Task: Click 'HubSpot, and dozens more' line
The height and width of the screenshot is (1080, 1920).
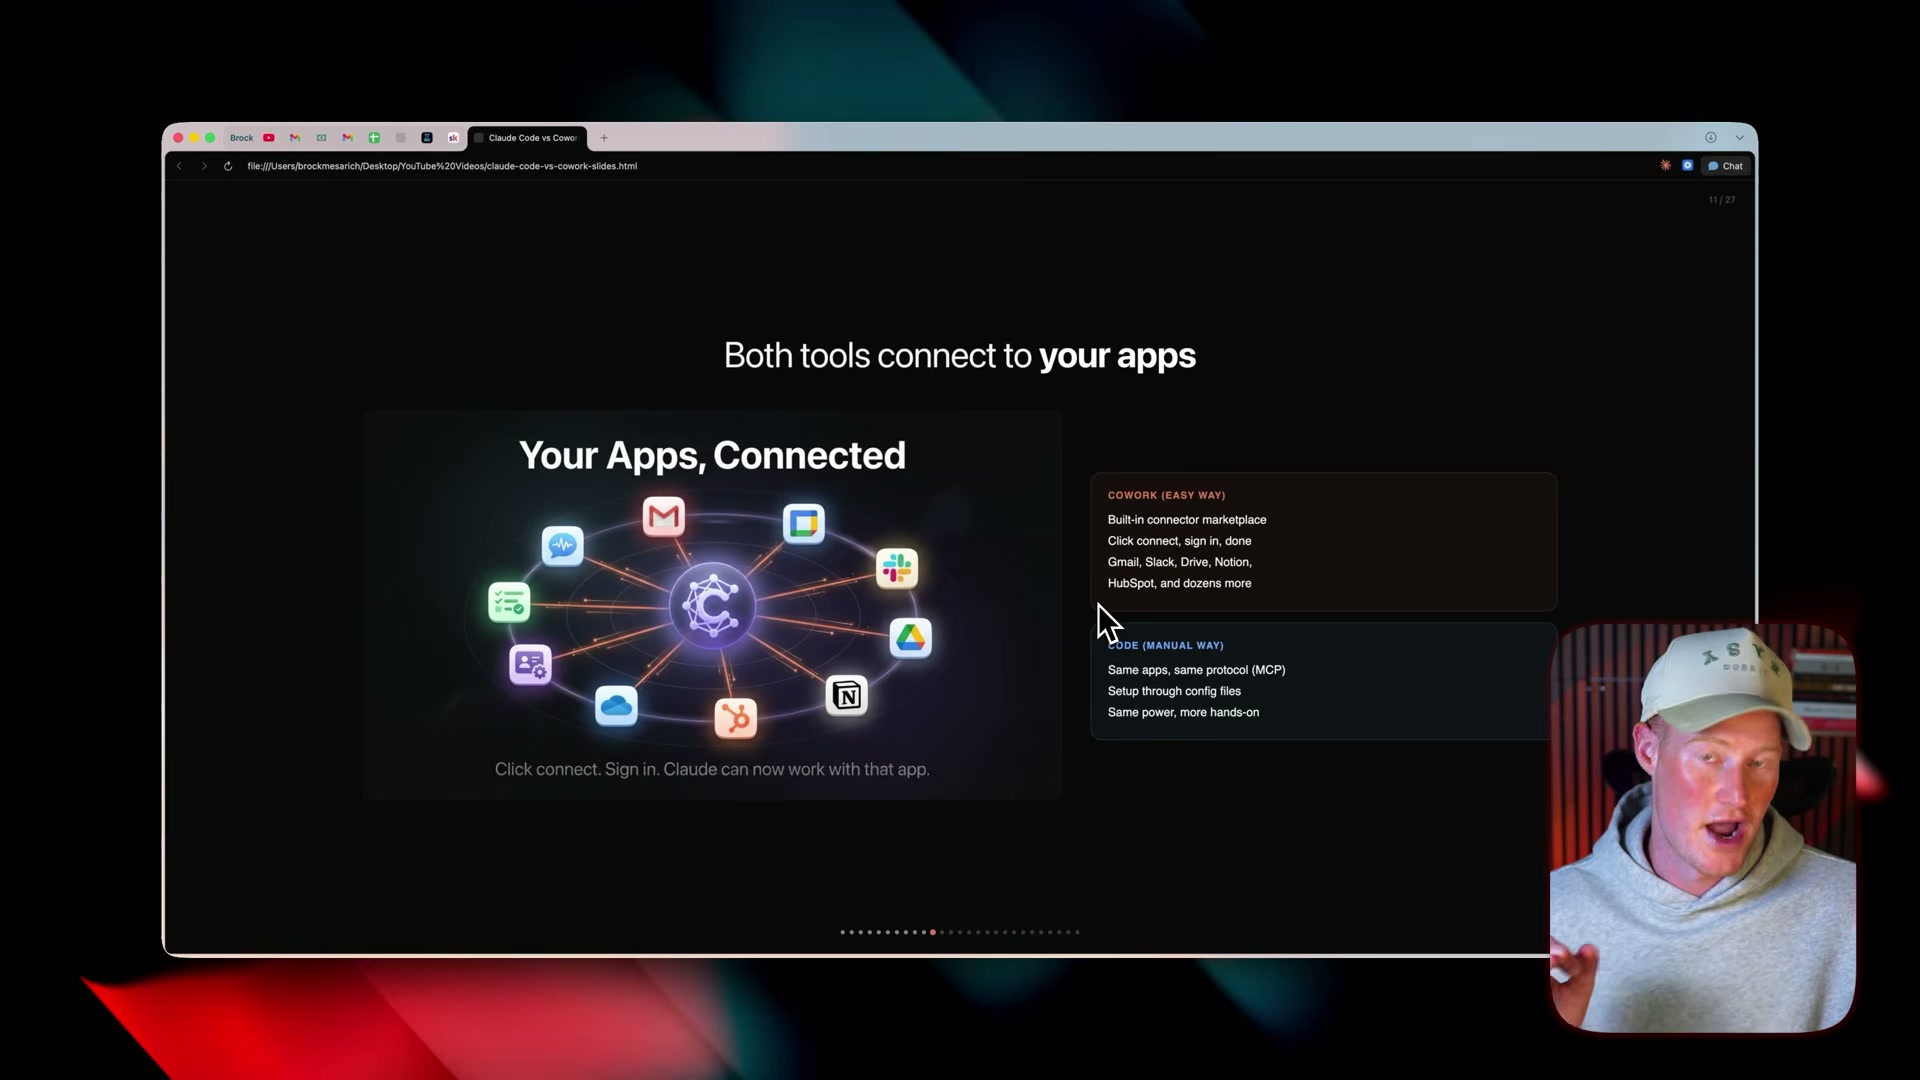Action: 1179,583
